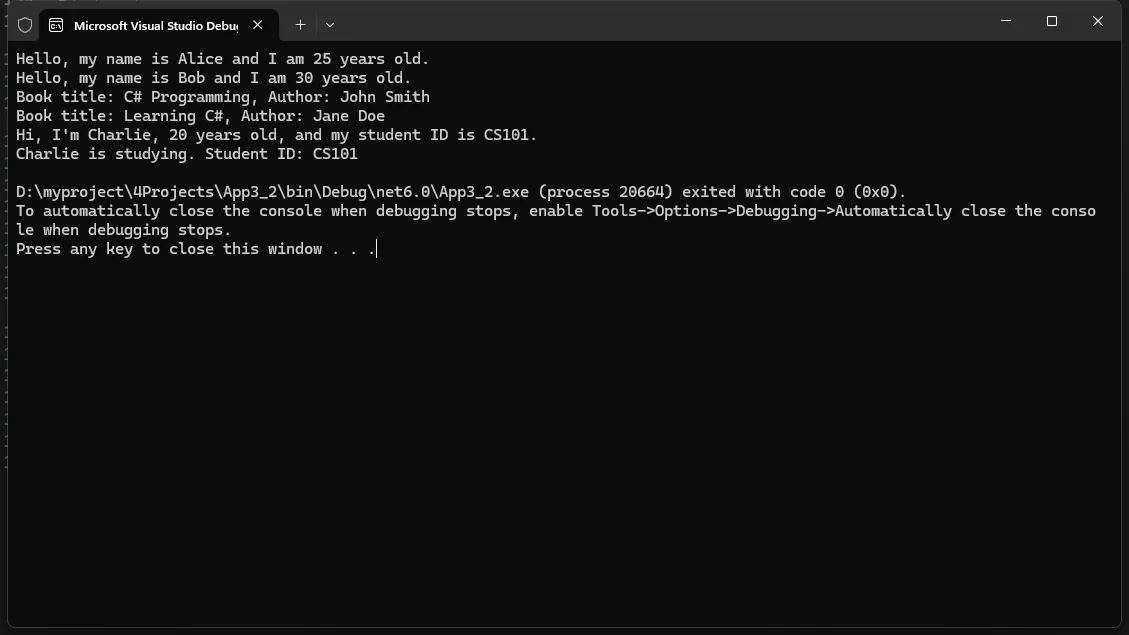
Task: Close the terminal window
Action: pos(1098,21)
